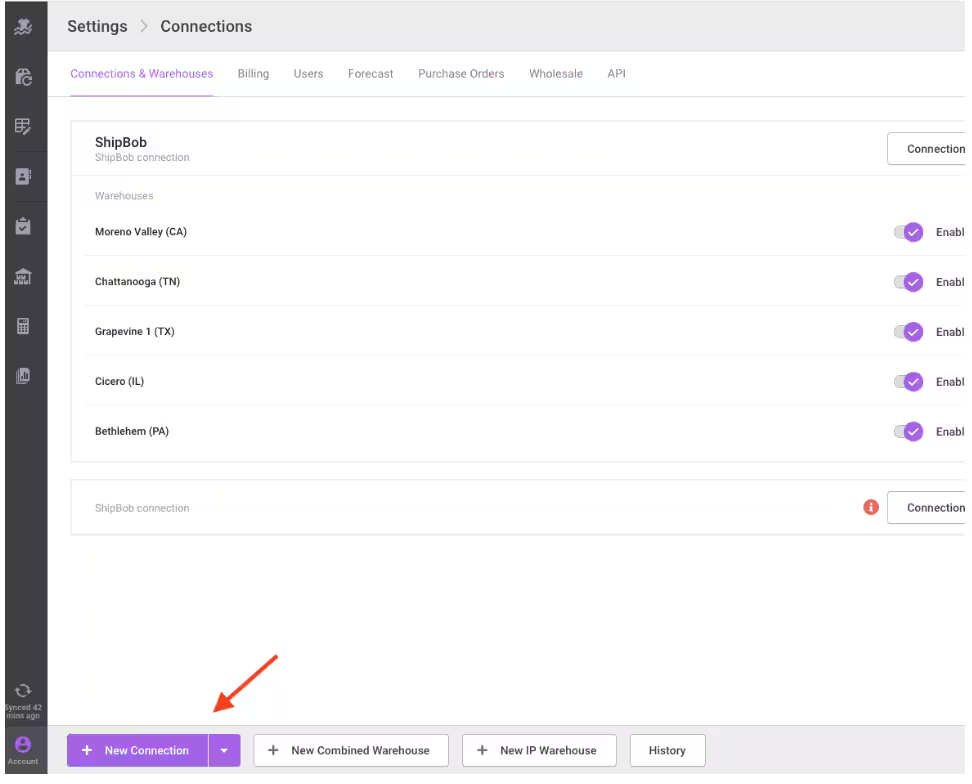Screen dimensions: 972x784
Task: Click the whale logo at top of sidebar
Action: point(24,27)
